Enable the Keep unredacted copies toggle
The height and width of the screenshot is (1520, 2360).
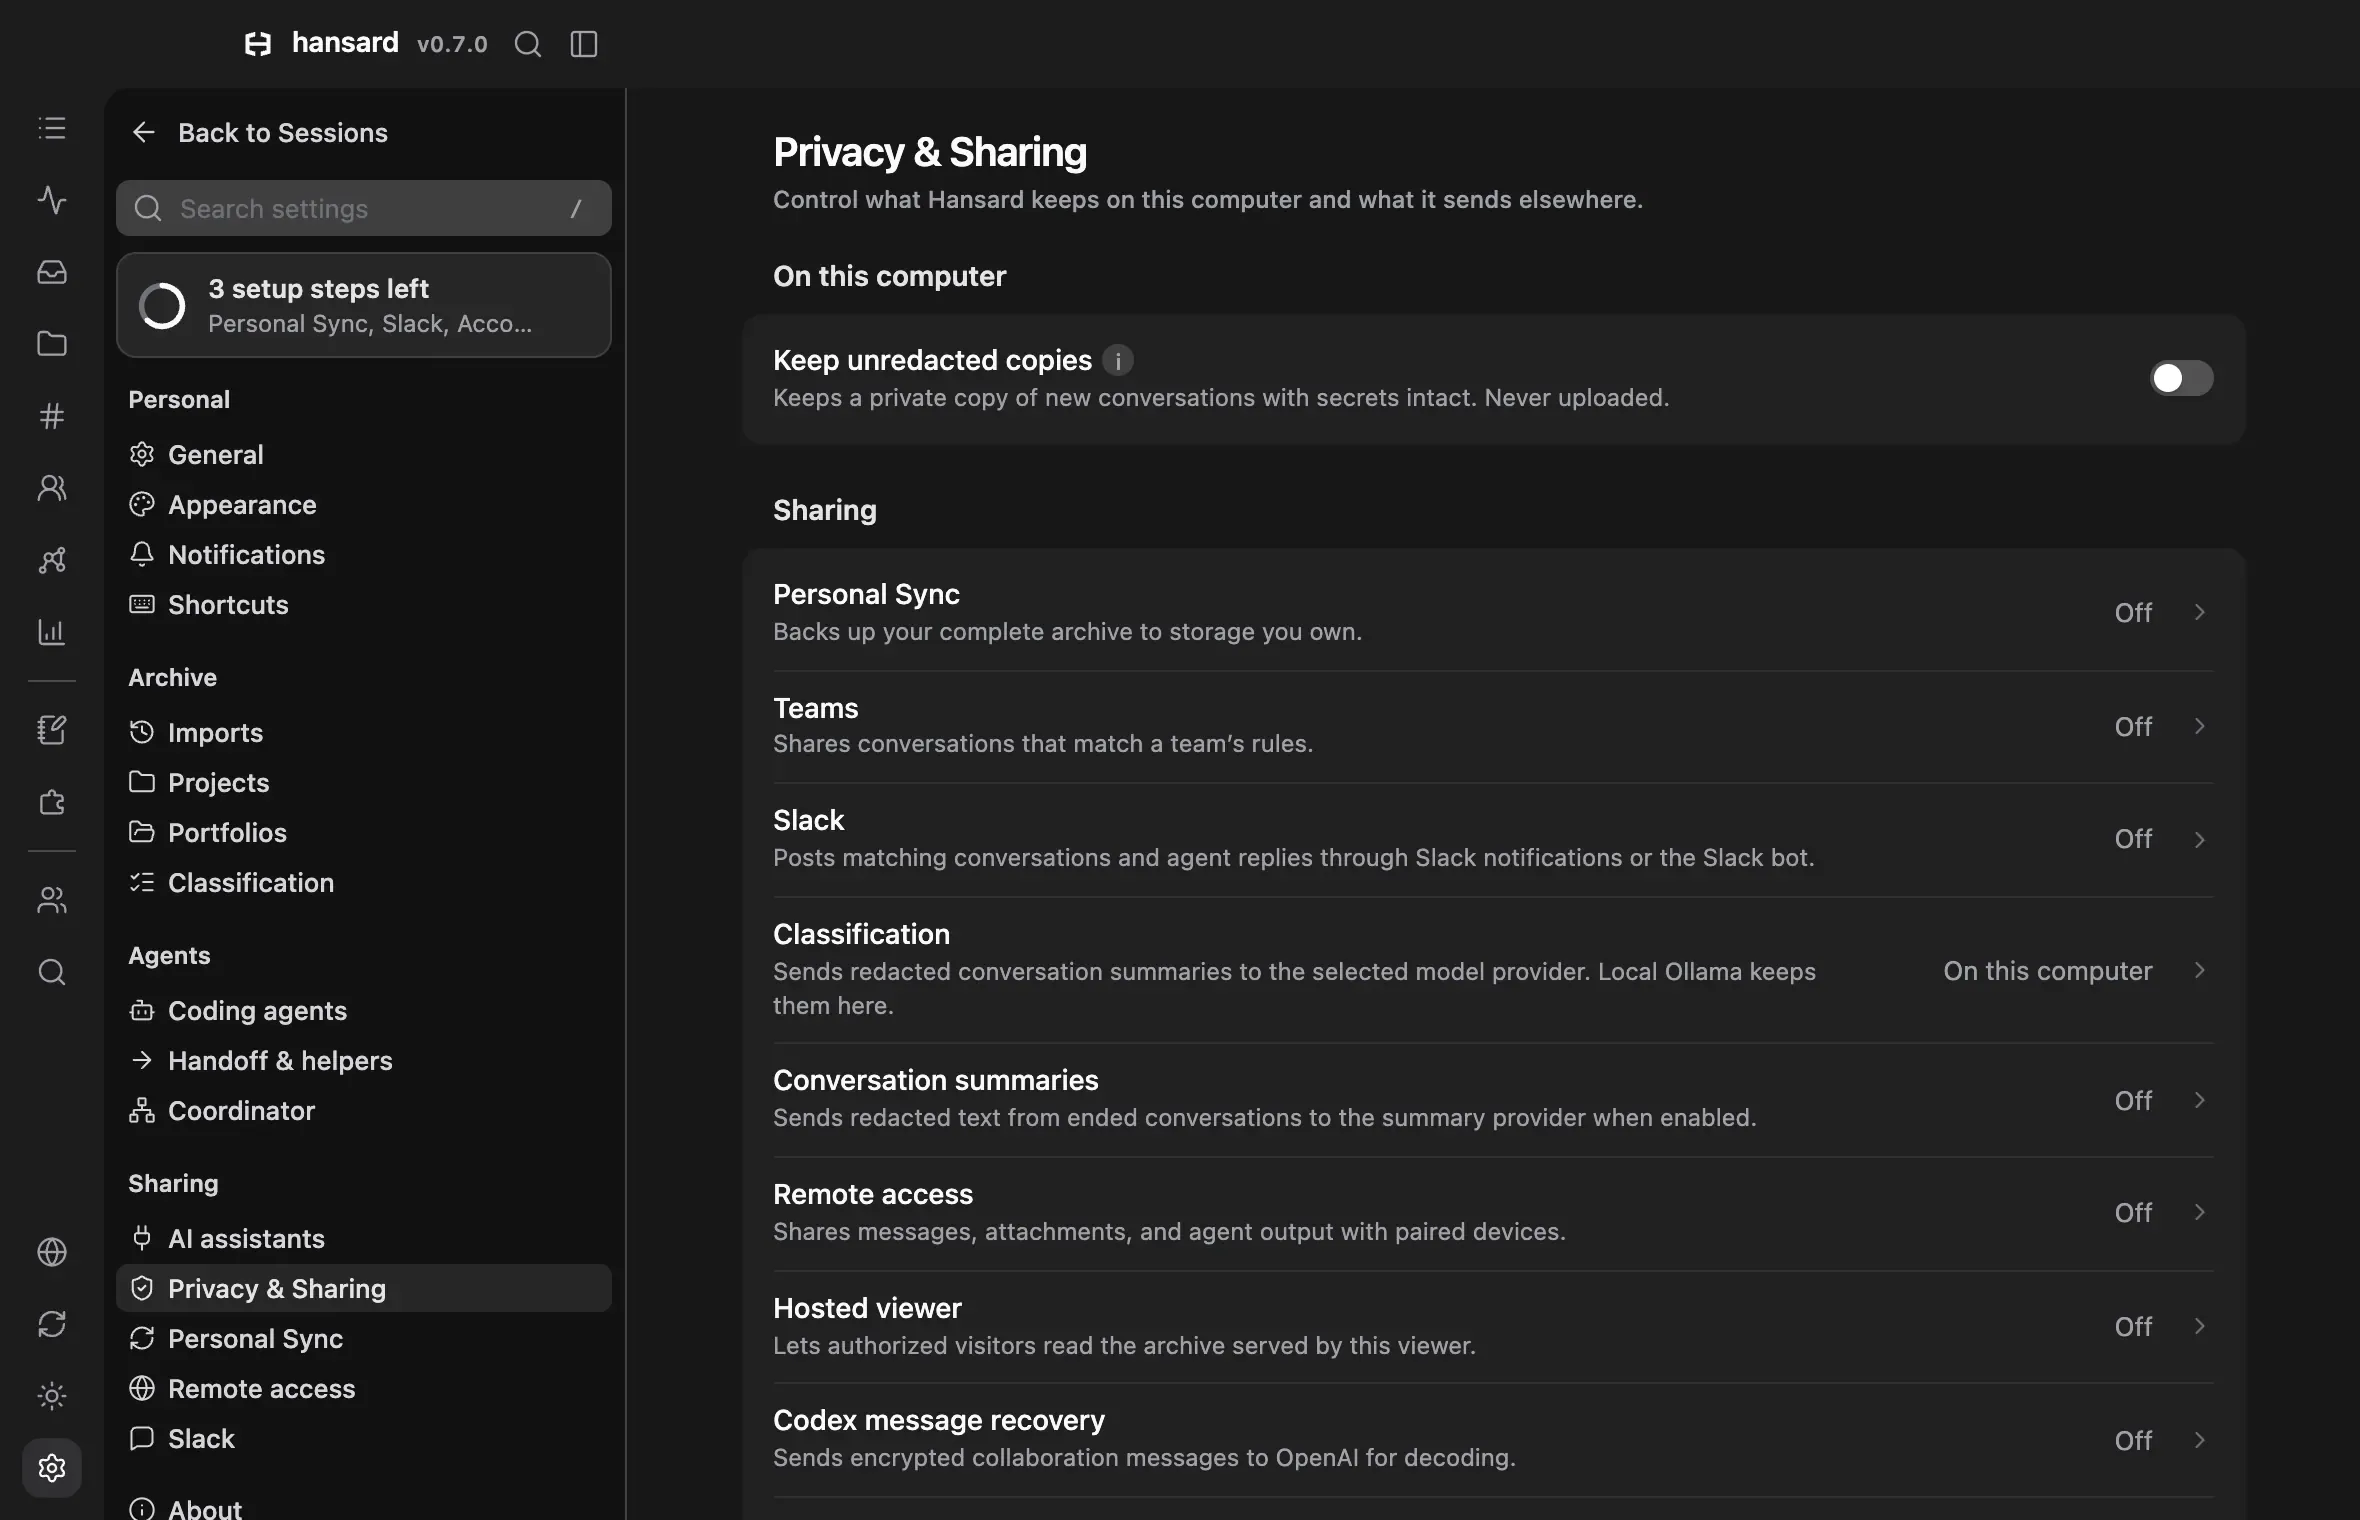2181,378
